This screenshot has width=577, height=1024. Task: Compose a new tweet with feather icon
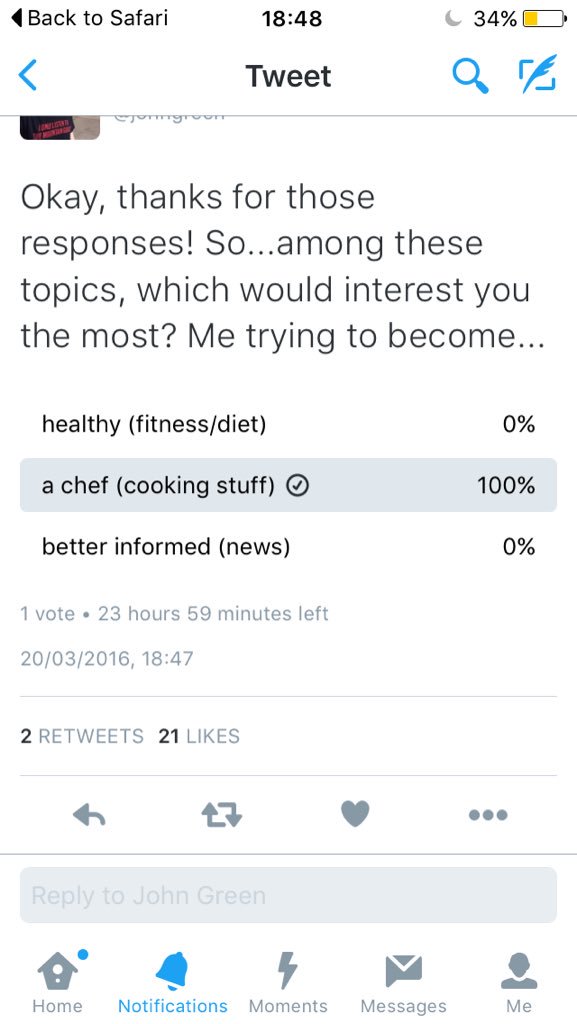tap(538, 74)
